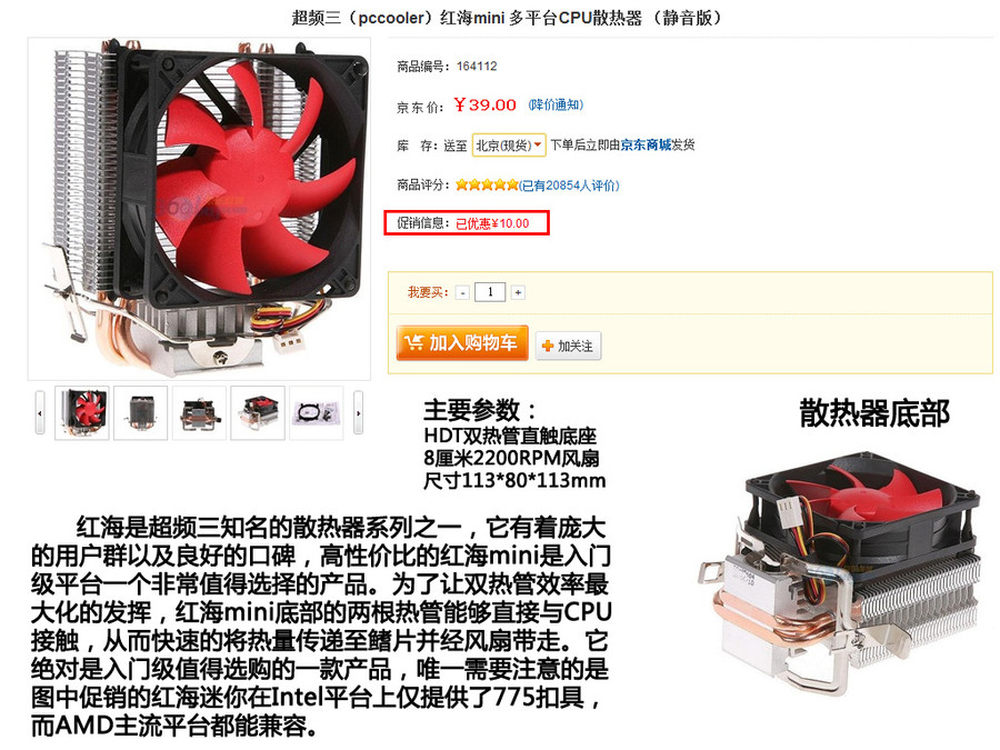View the 已有20854人评价 reviews link
The height and width of the screenshot is (750, 1000).
[569, 186]
